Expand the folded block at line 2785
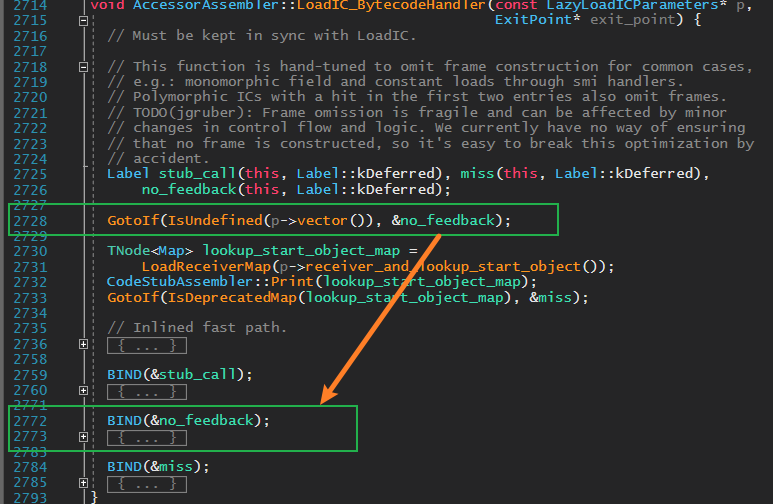Image resolution: width=773 pixels, height=504 pixels. 83,483
